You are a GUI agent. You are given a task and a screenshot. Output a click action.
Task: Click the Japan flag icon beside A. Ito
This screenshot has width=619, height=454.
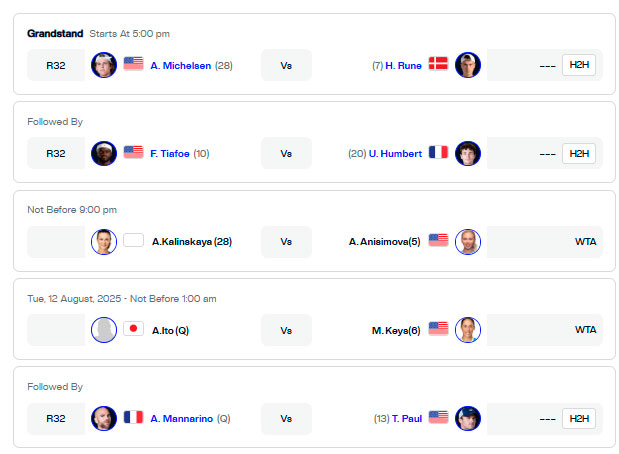point(133,328)
